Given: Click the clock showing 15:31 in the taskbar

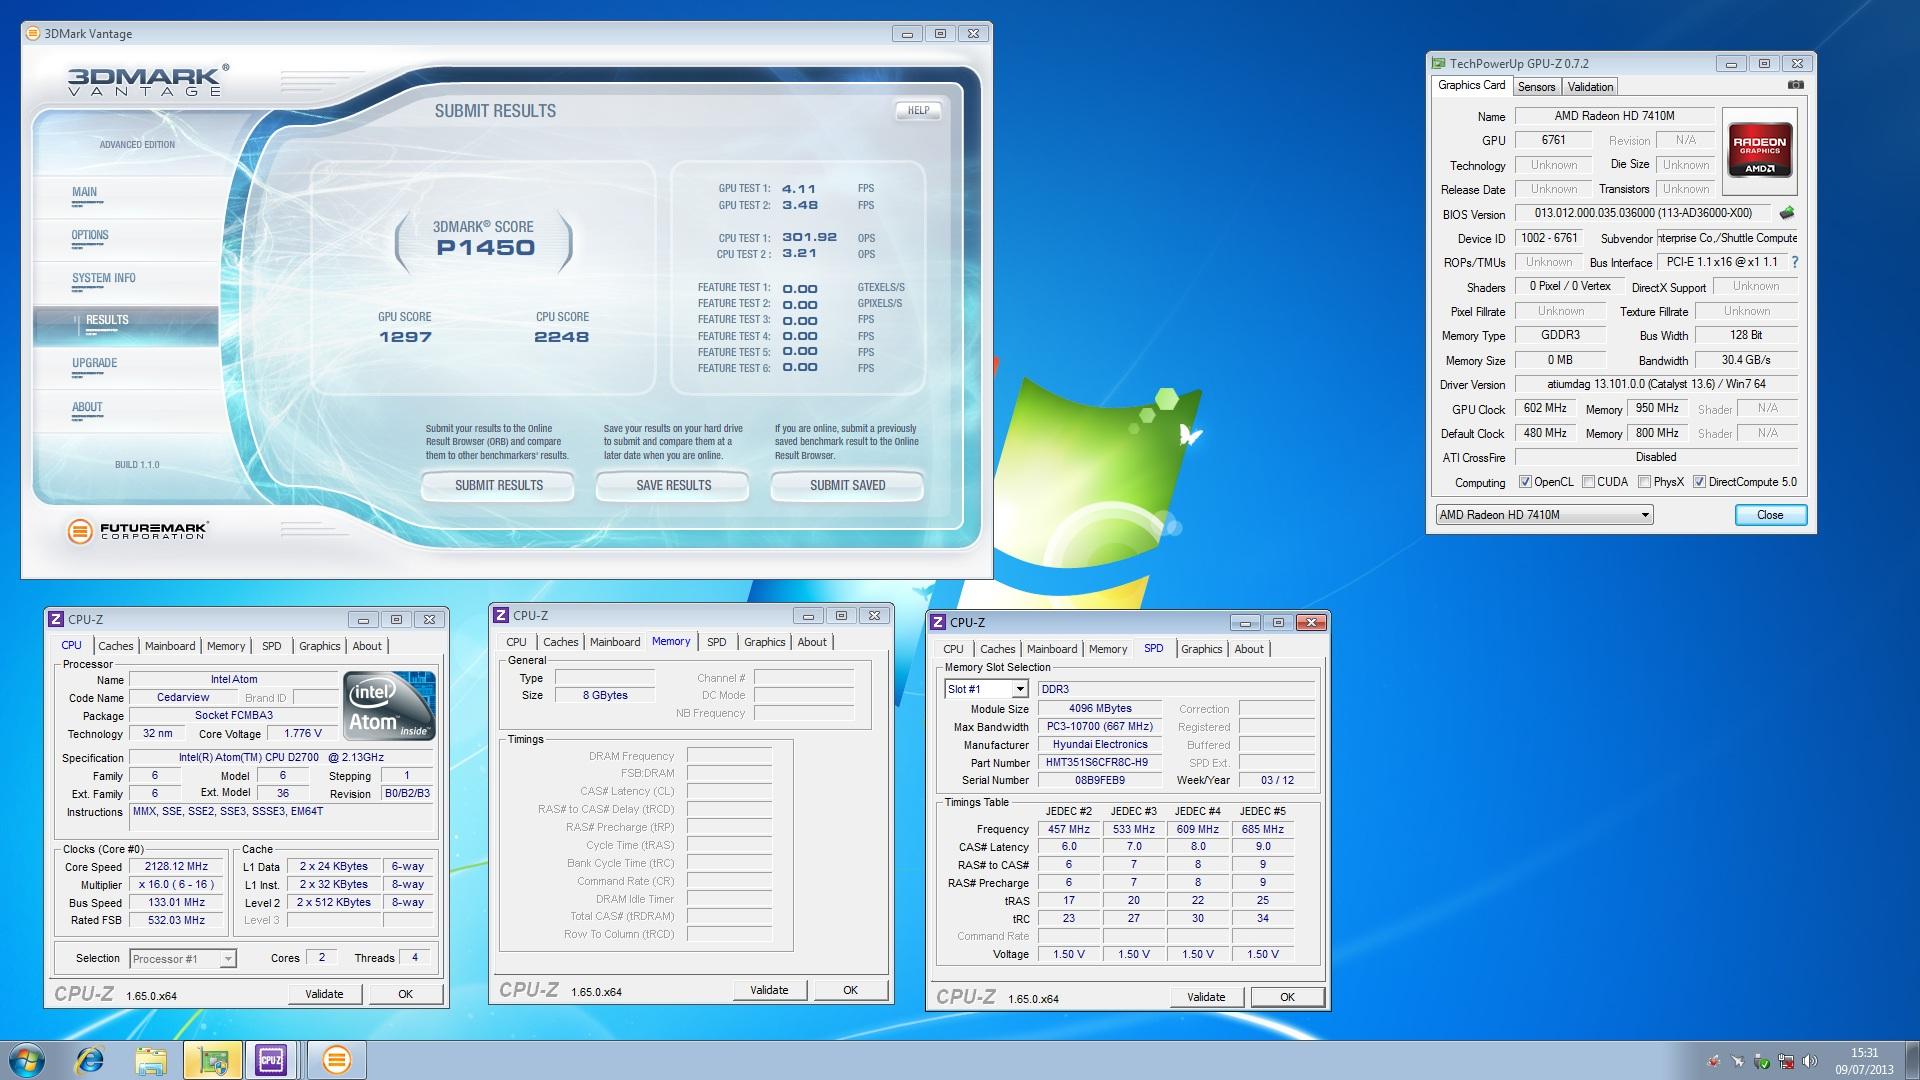Looking at the screenshot, I should pyautogui.click(x=1864, y=1061).
